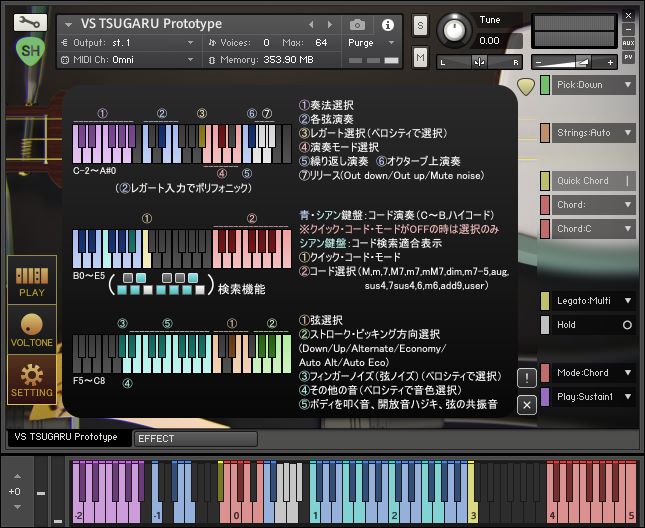Image resolution: width=645 pixels, height=528 pixels.
Task: Select the EFFECT tab
Action: (x=195, y=439)
